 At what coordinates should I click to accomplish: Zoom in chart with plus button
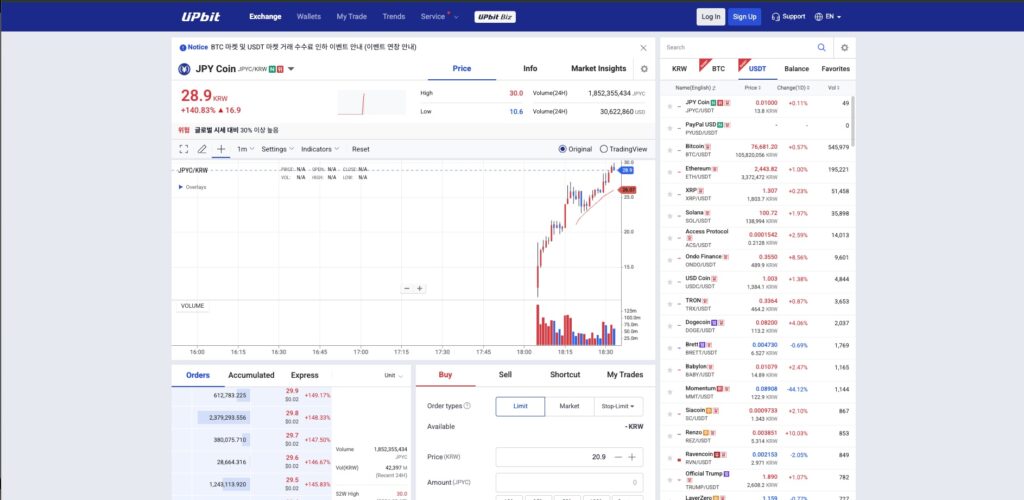click(420, 289)
